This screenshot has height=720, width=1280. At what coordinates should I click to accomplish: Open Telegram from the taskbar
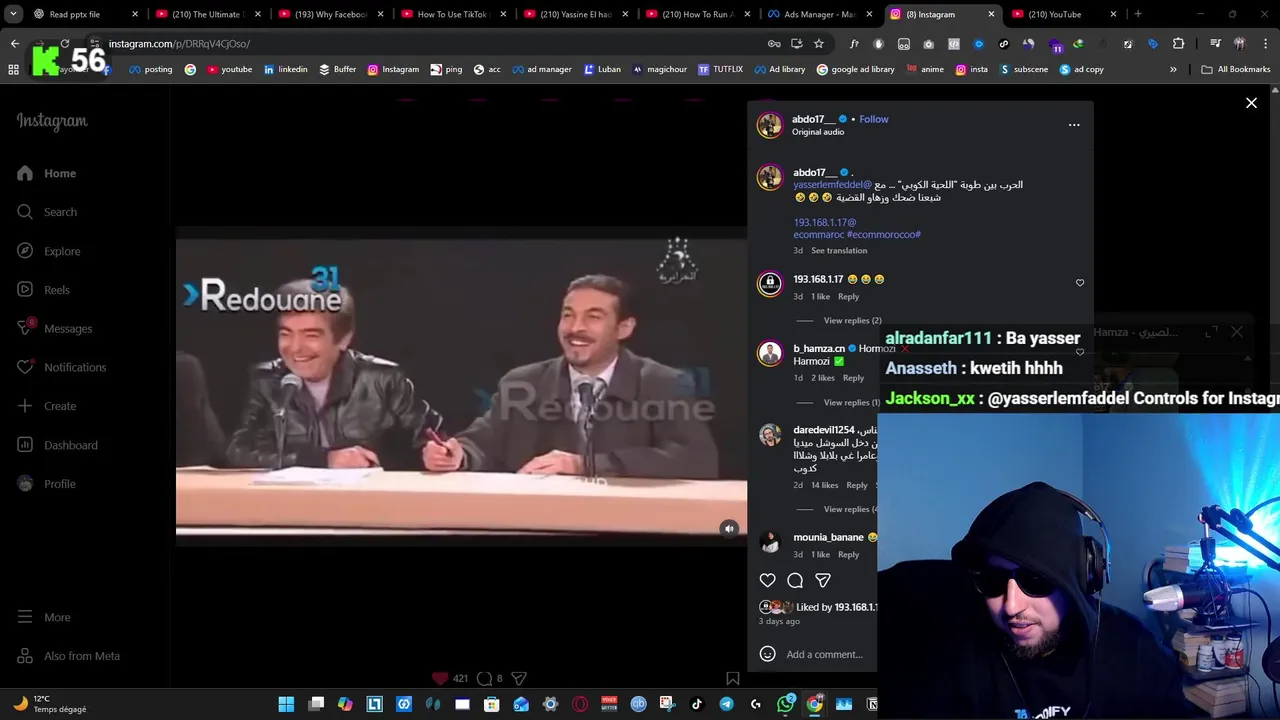(x=726, y=704)
